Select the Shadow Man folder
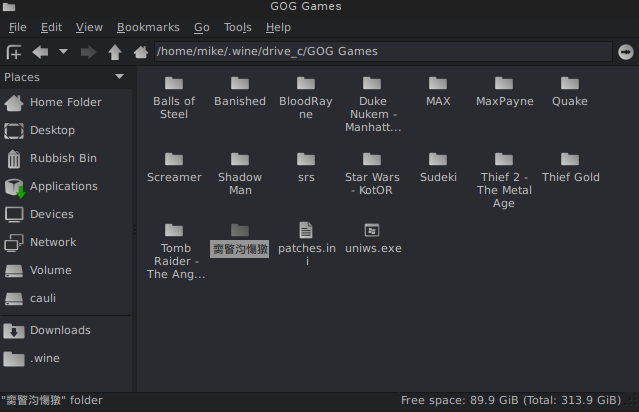 click(240, 174)
